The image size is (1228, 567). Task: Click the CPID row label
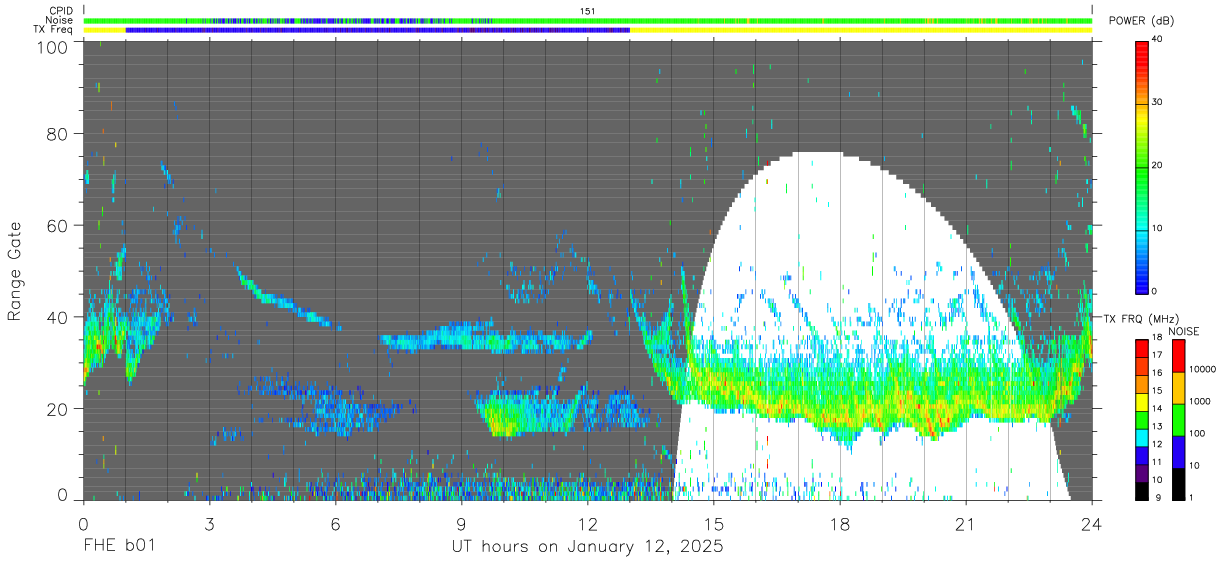point(60,11)
